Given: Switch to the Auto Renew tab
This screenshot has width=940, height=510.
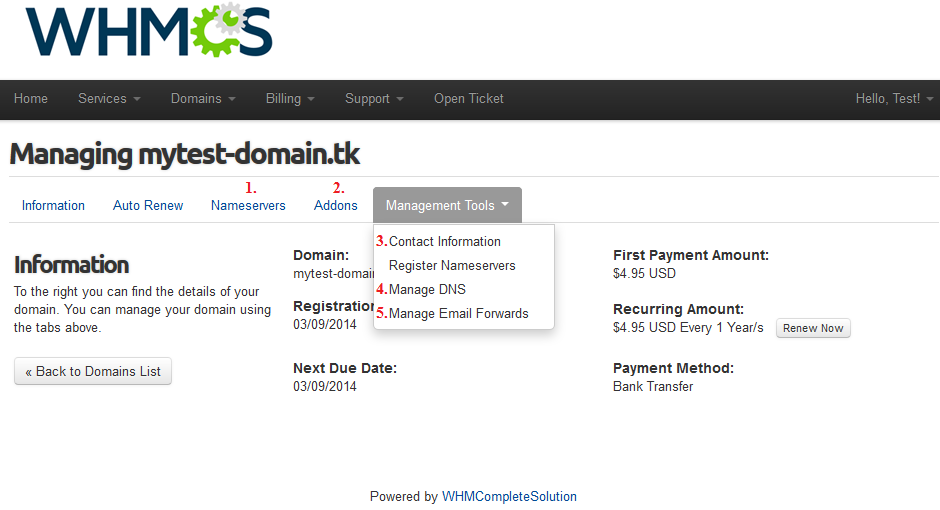Looking at the screenshot, I should pyautogui.click(x=148, y=206).
